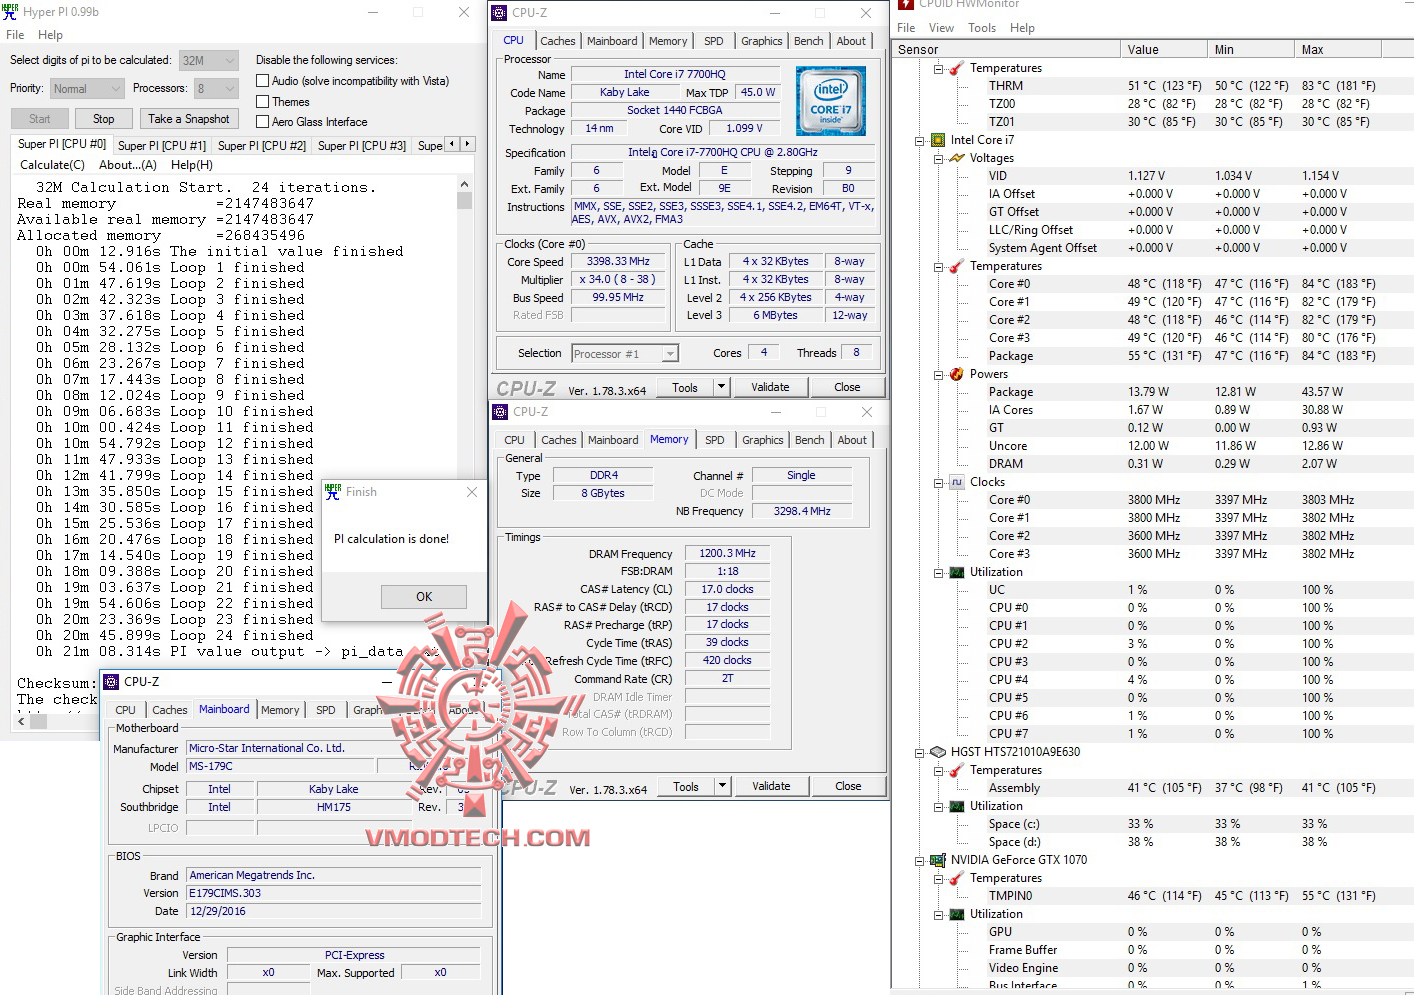Click Take a Snapshot button

[x=189, y=119]
